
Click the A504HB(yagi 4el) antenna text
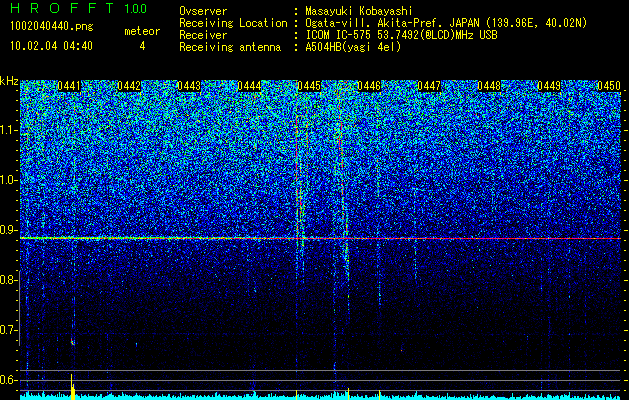coord(353,47)
